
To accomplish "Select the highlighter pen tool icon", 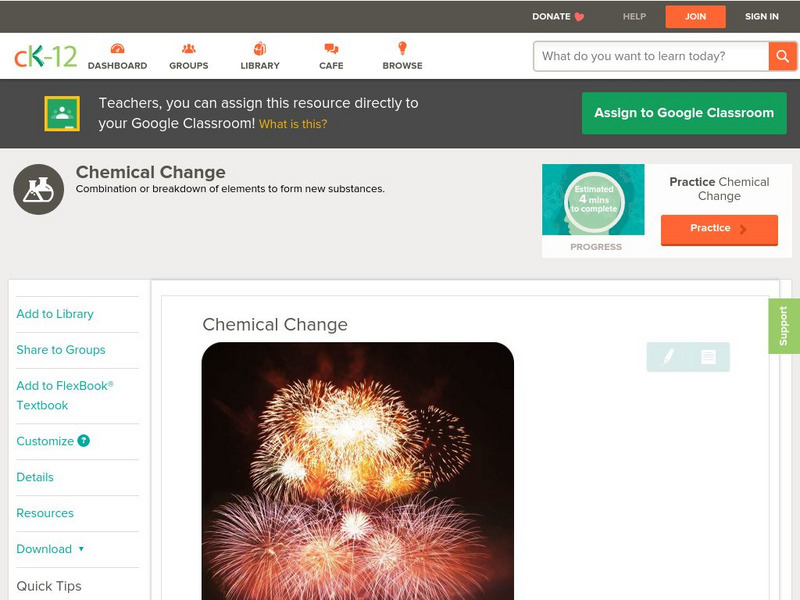I will [668, 357].
